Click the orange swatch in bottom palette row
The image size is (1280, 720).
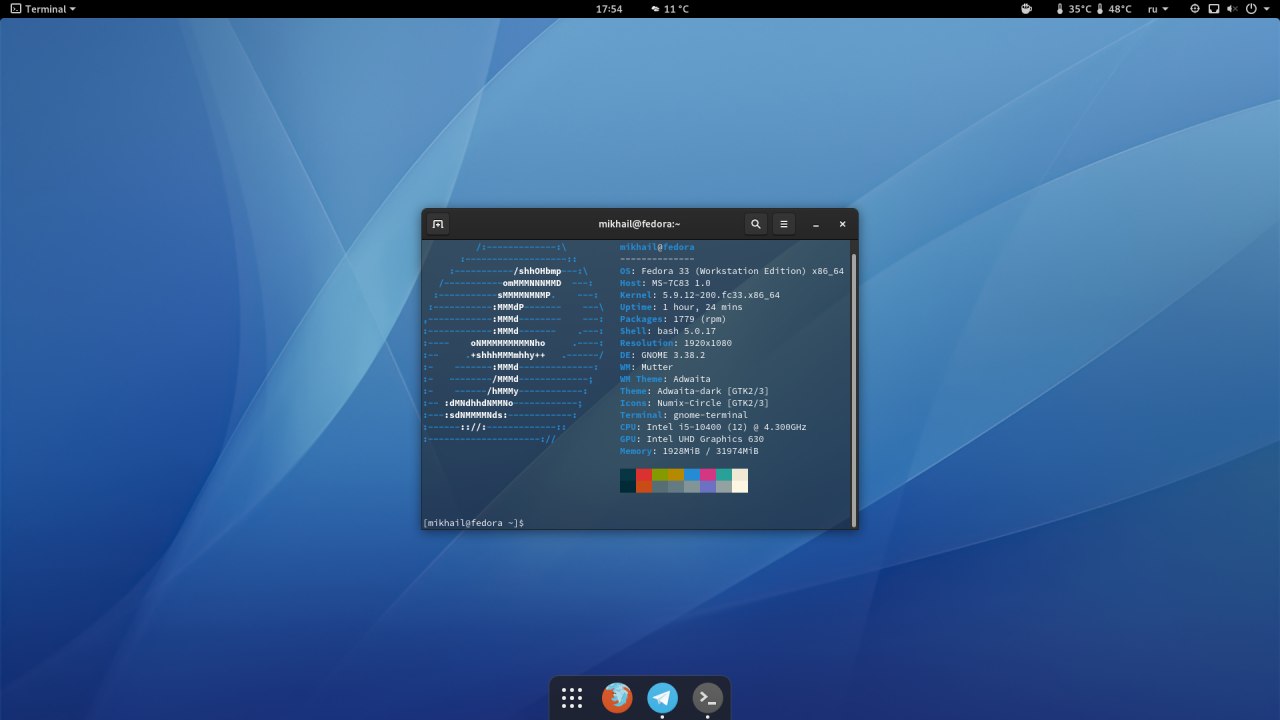[x=644, y=487]
